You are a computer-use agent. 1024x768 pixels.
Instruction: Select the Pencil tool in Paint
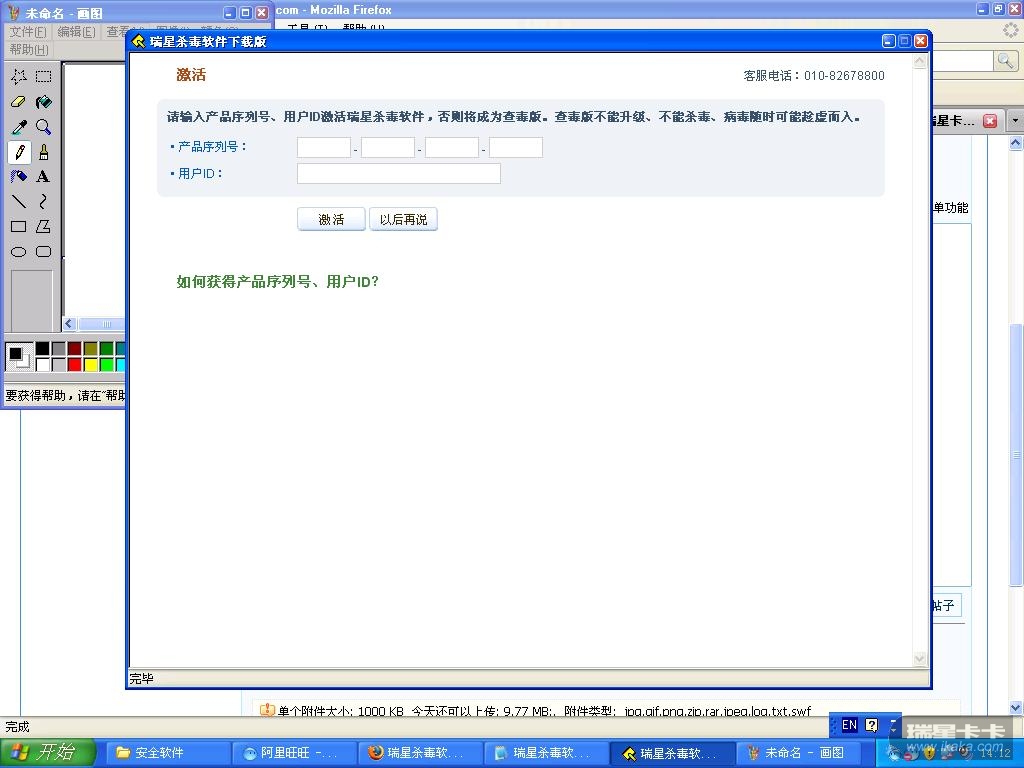click(x=18, y=152)
